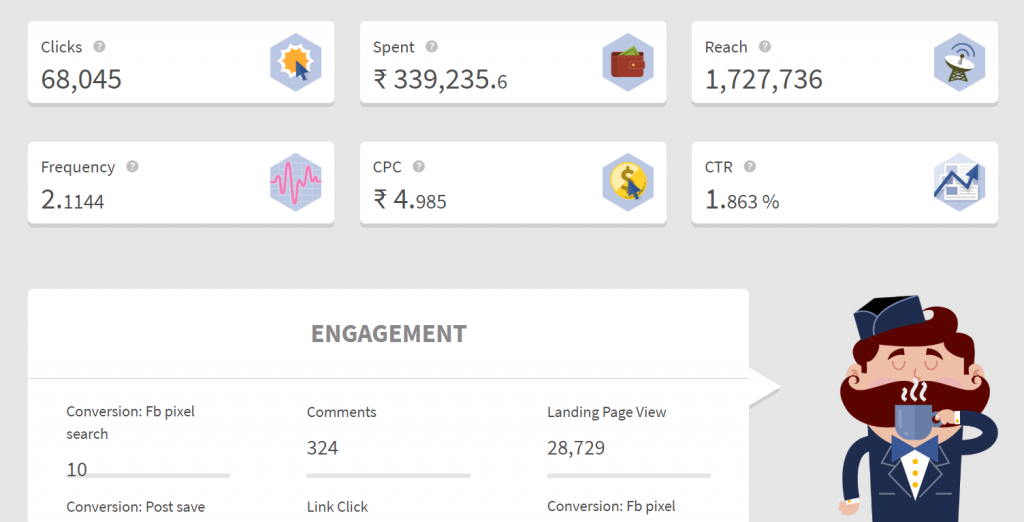Click the CPC dollar coin icon
The height and width of the screenshot is (522, 1024).
628,182
